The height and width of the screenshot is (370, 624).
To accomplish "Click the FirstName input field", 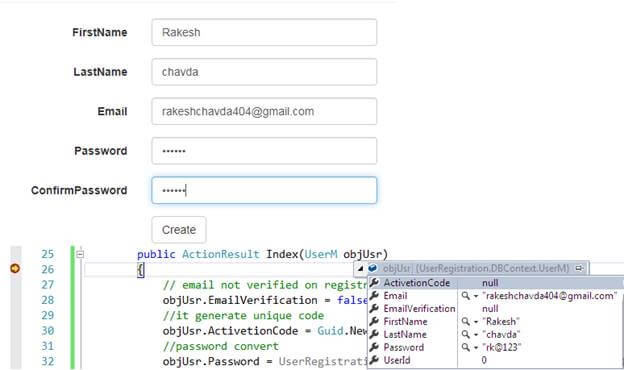I will 264,32.
